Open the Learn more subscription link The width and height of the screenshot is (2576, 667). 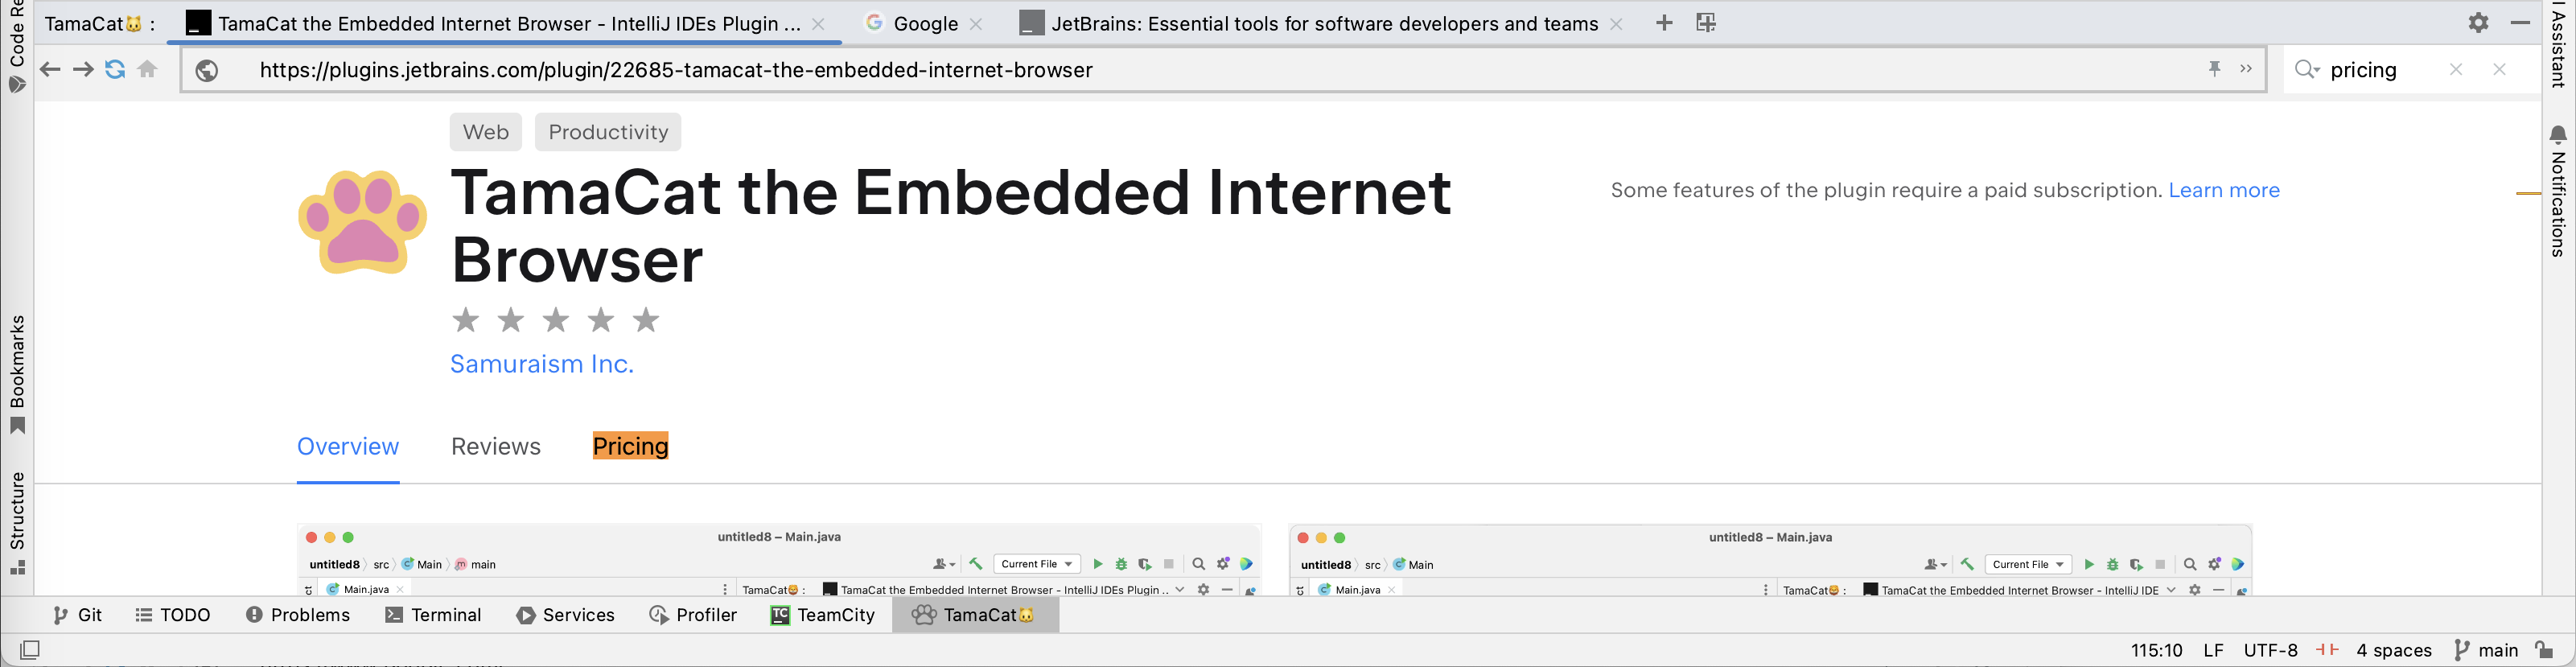coord(2224,190)
